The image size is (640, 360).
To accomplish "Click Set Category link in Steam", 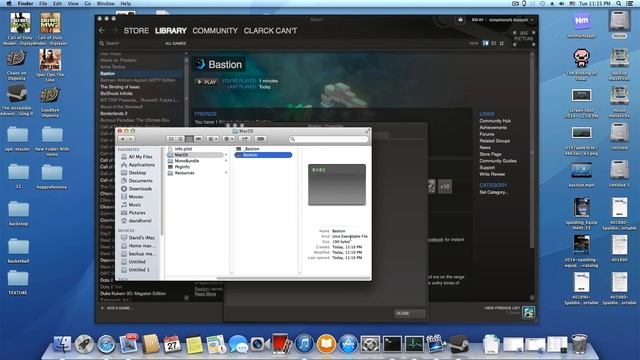I will tap(493, 192).
